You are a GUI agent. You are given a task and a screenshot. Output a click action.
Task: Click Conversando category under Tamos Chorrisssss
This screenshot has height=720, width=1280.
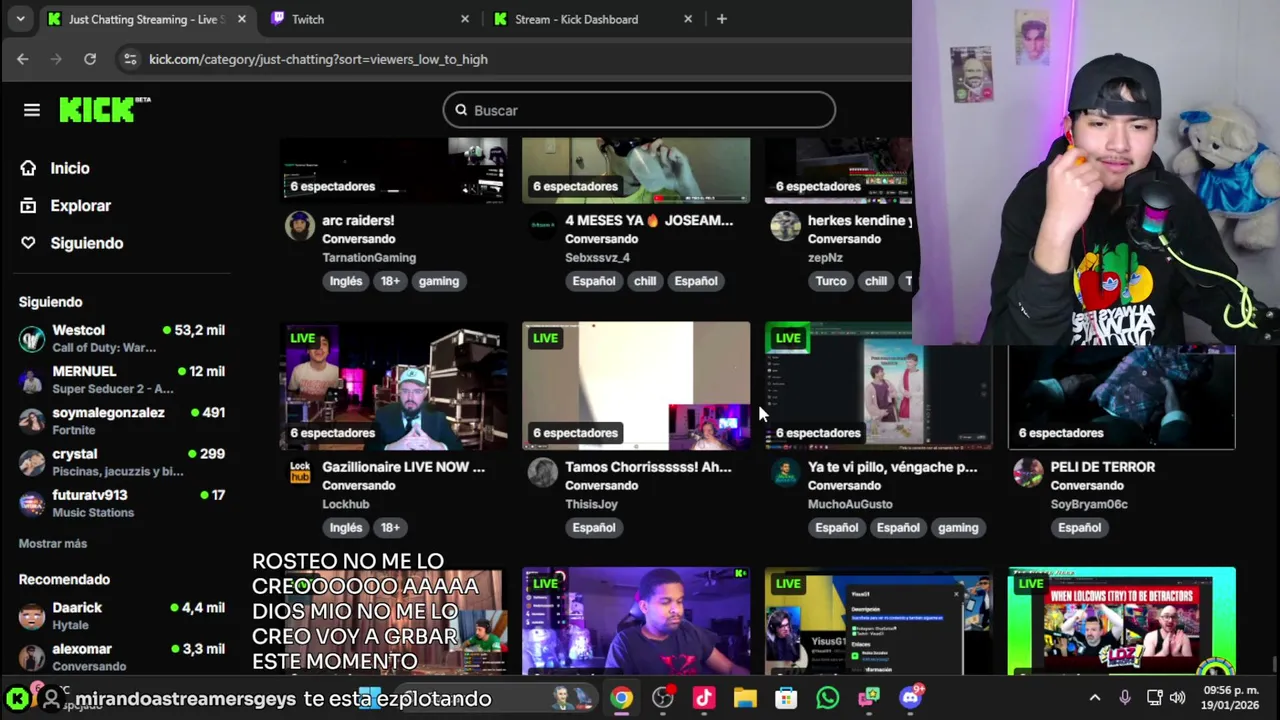[601, 486]
